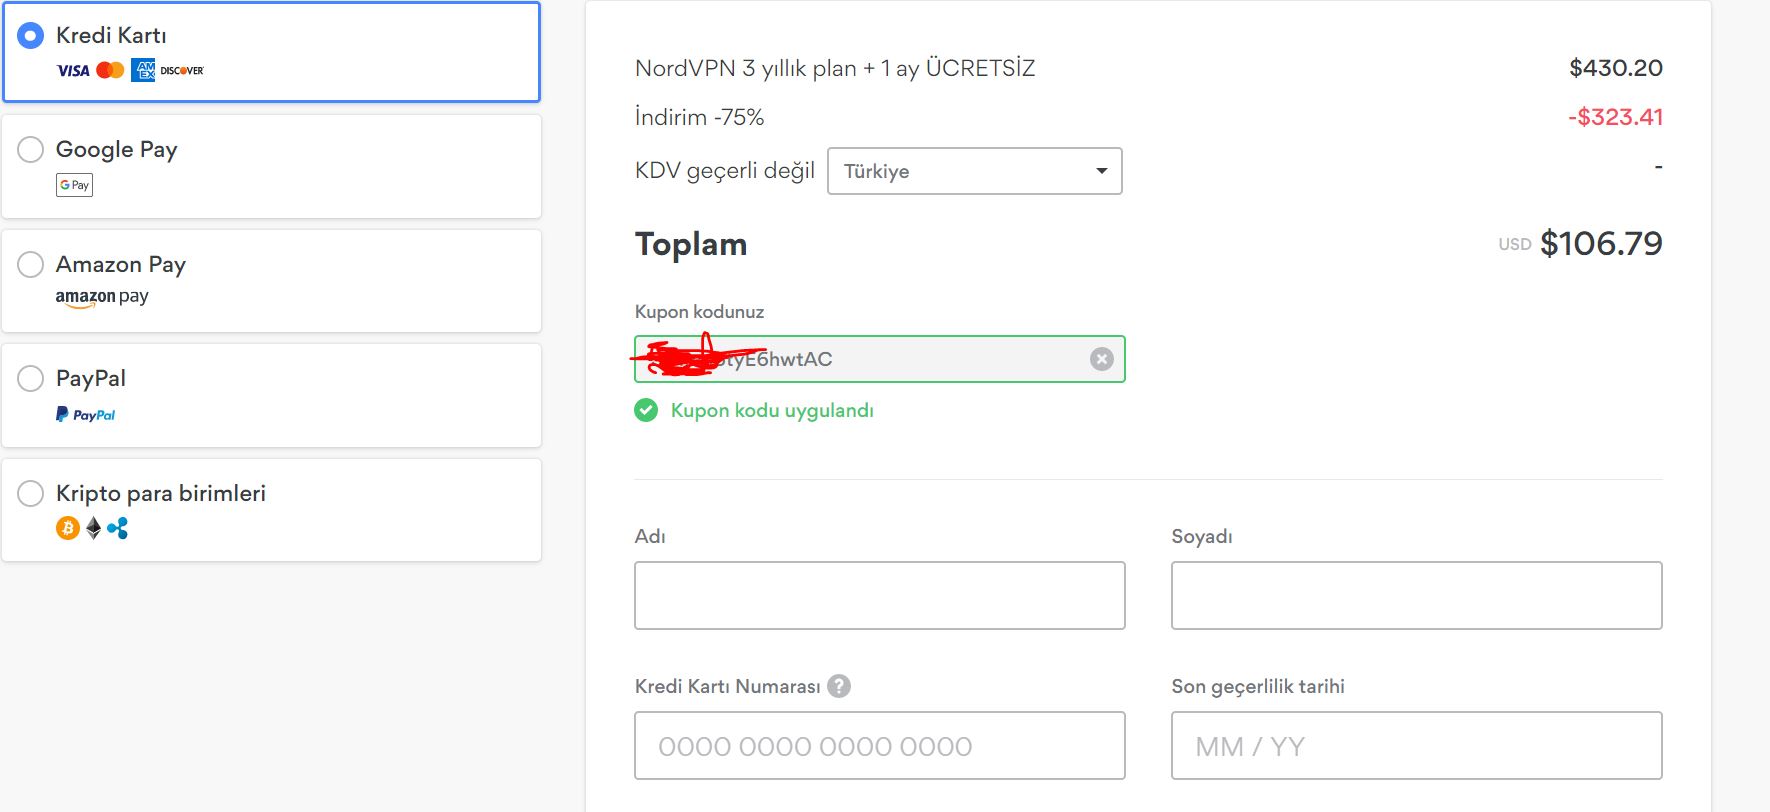1770x812 pixels.
Task: Click the Son geçerlilik tarihi field
Action: coord(1416,746)
